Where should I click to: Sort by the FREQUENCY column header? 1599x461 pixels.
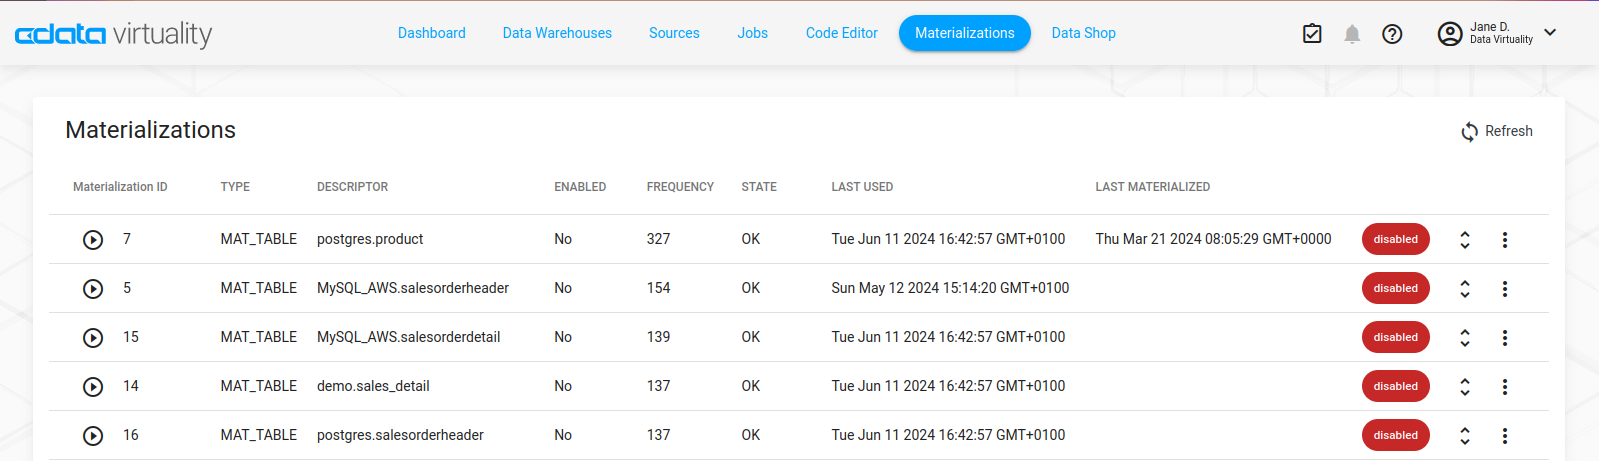coord(680,187)
